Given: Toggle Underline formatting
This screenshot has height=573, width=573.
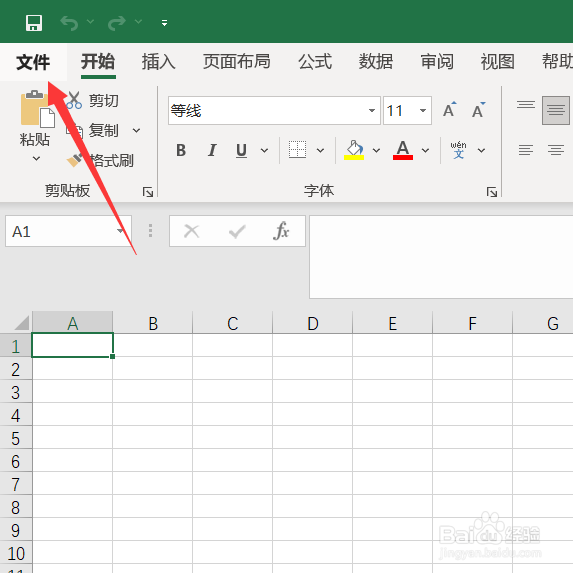Looking at the screenshot, I should [241, 150].
